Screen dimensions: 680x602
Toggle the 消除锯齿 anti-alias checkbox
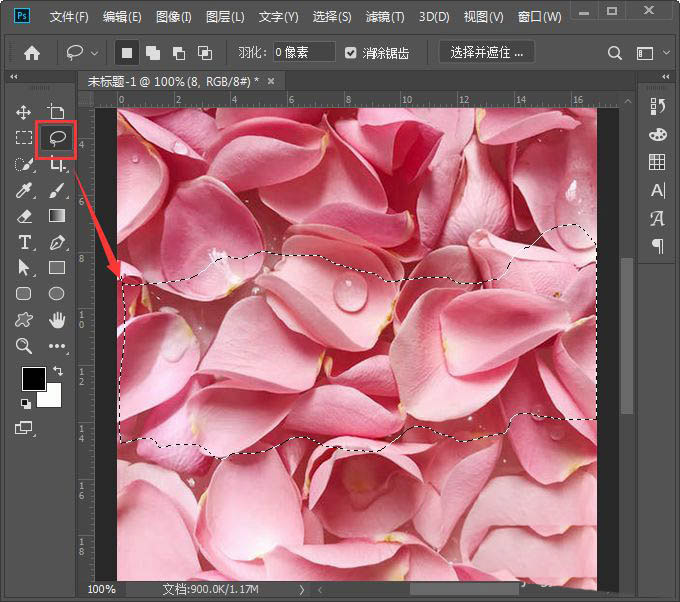350,53
